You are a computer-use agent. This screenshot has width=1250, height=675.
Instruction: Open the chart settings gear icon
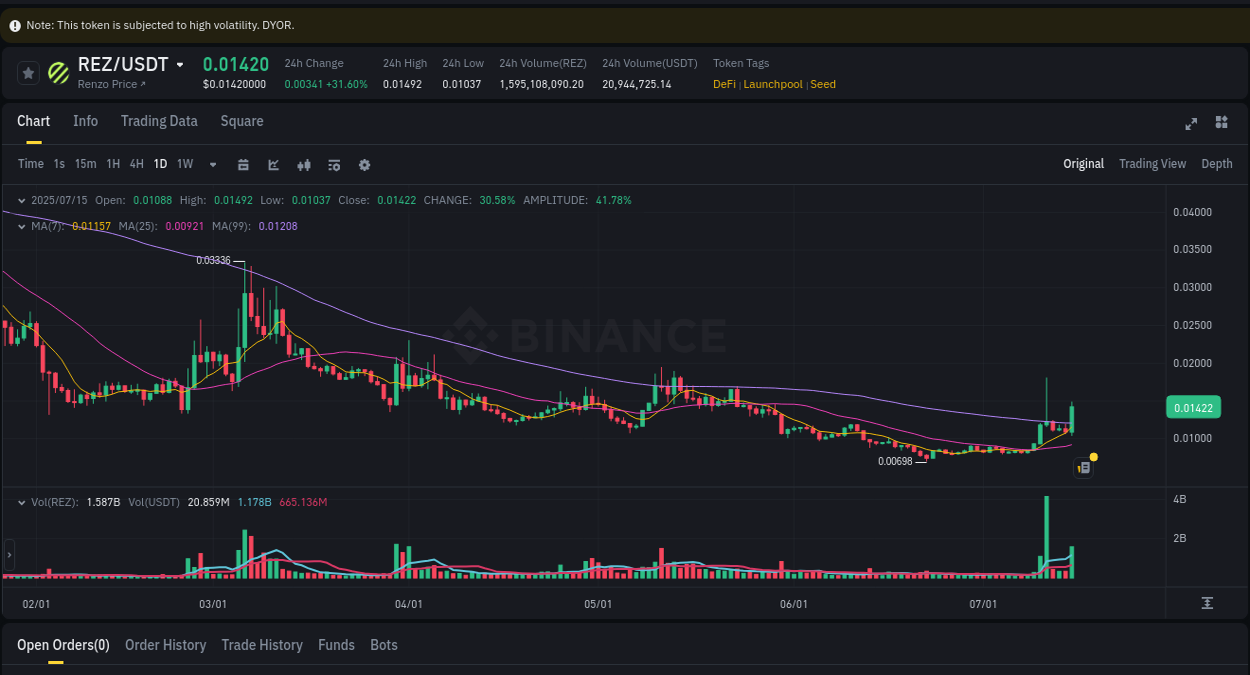point(364,164)
